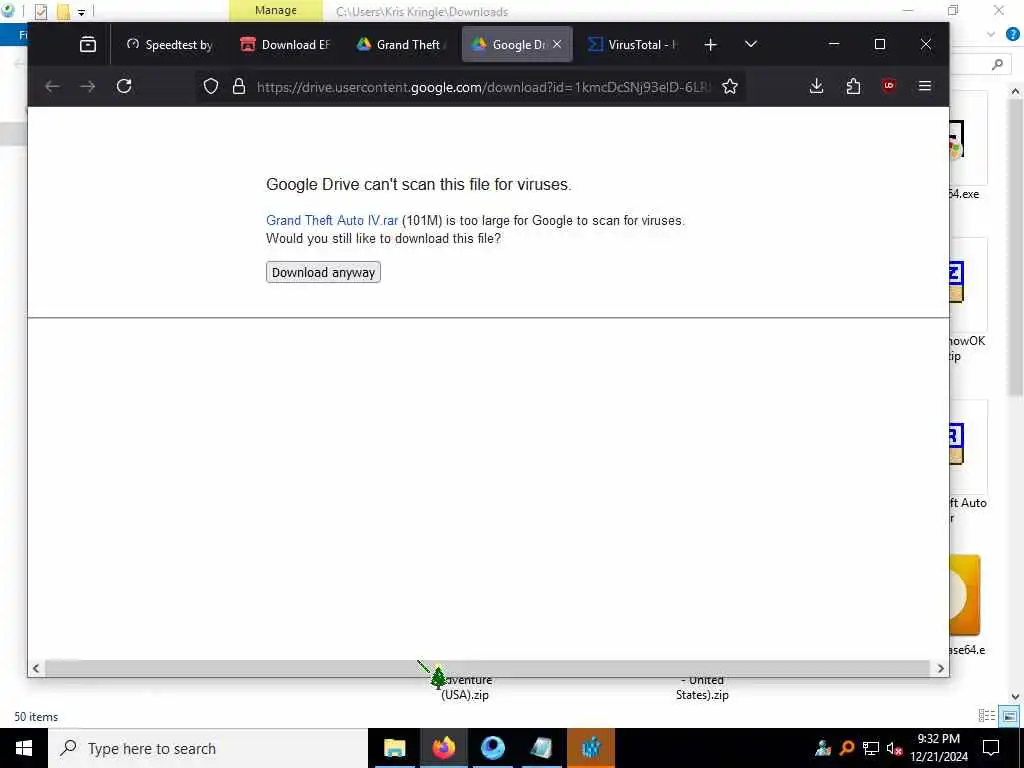Viewport: 1024px width, 768px height.
Task: Click the File Explorer scroll down arrow
Action: (1016, 697)
